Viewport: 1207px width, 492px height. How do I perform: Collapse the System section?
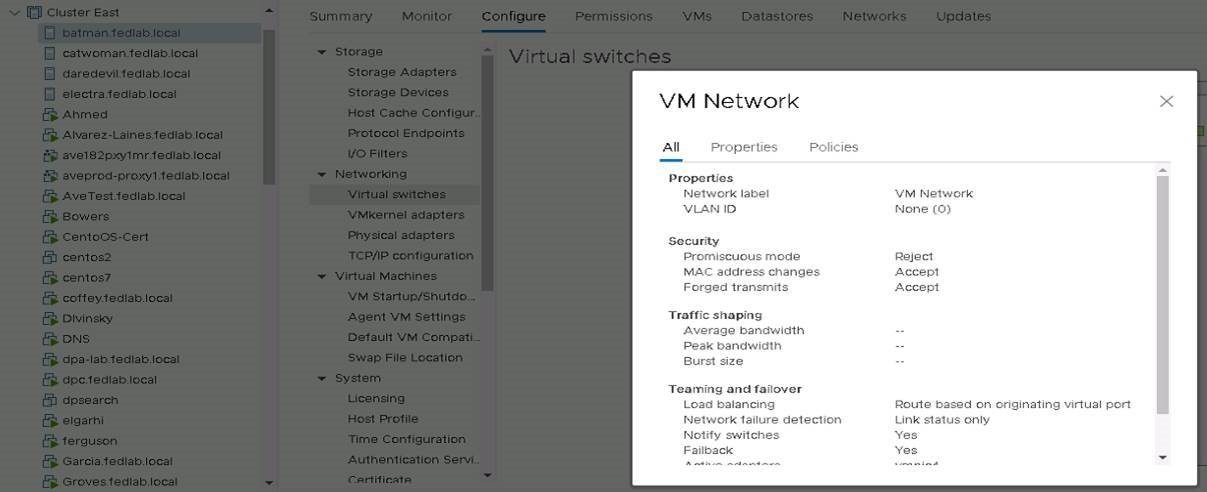pyautogui.click(x=322, y=378)
